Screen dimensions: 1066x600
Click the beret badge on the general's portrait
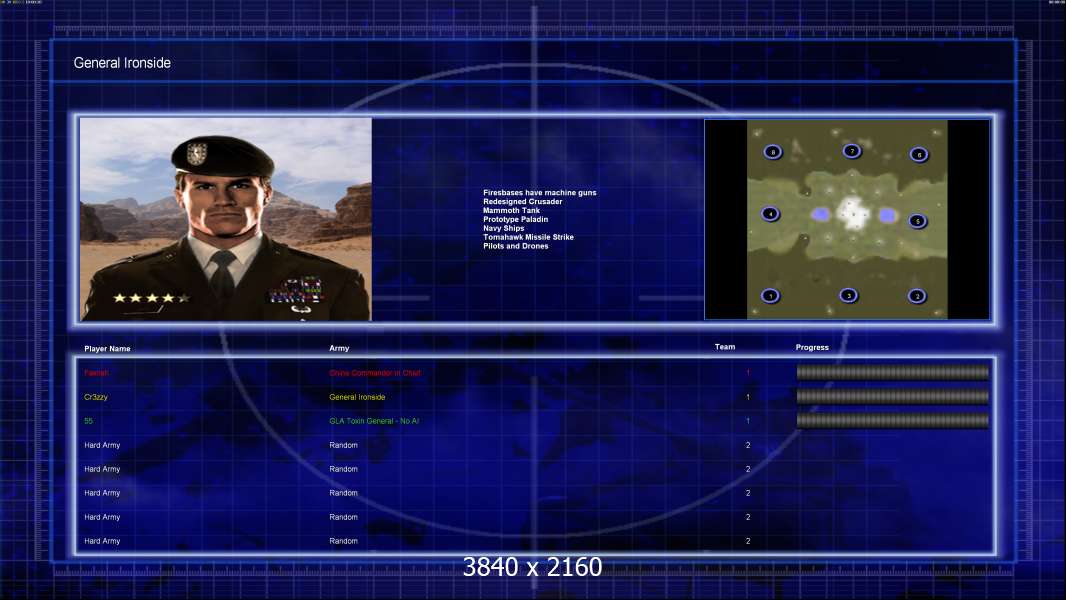[x=196, y=153]
